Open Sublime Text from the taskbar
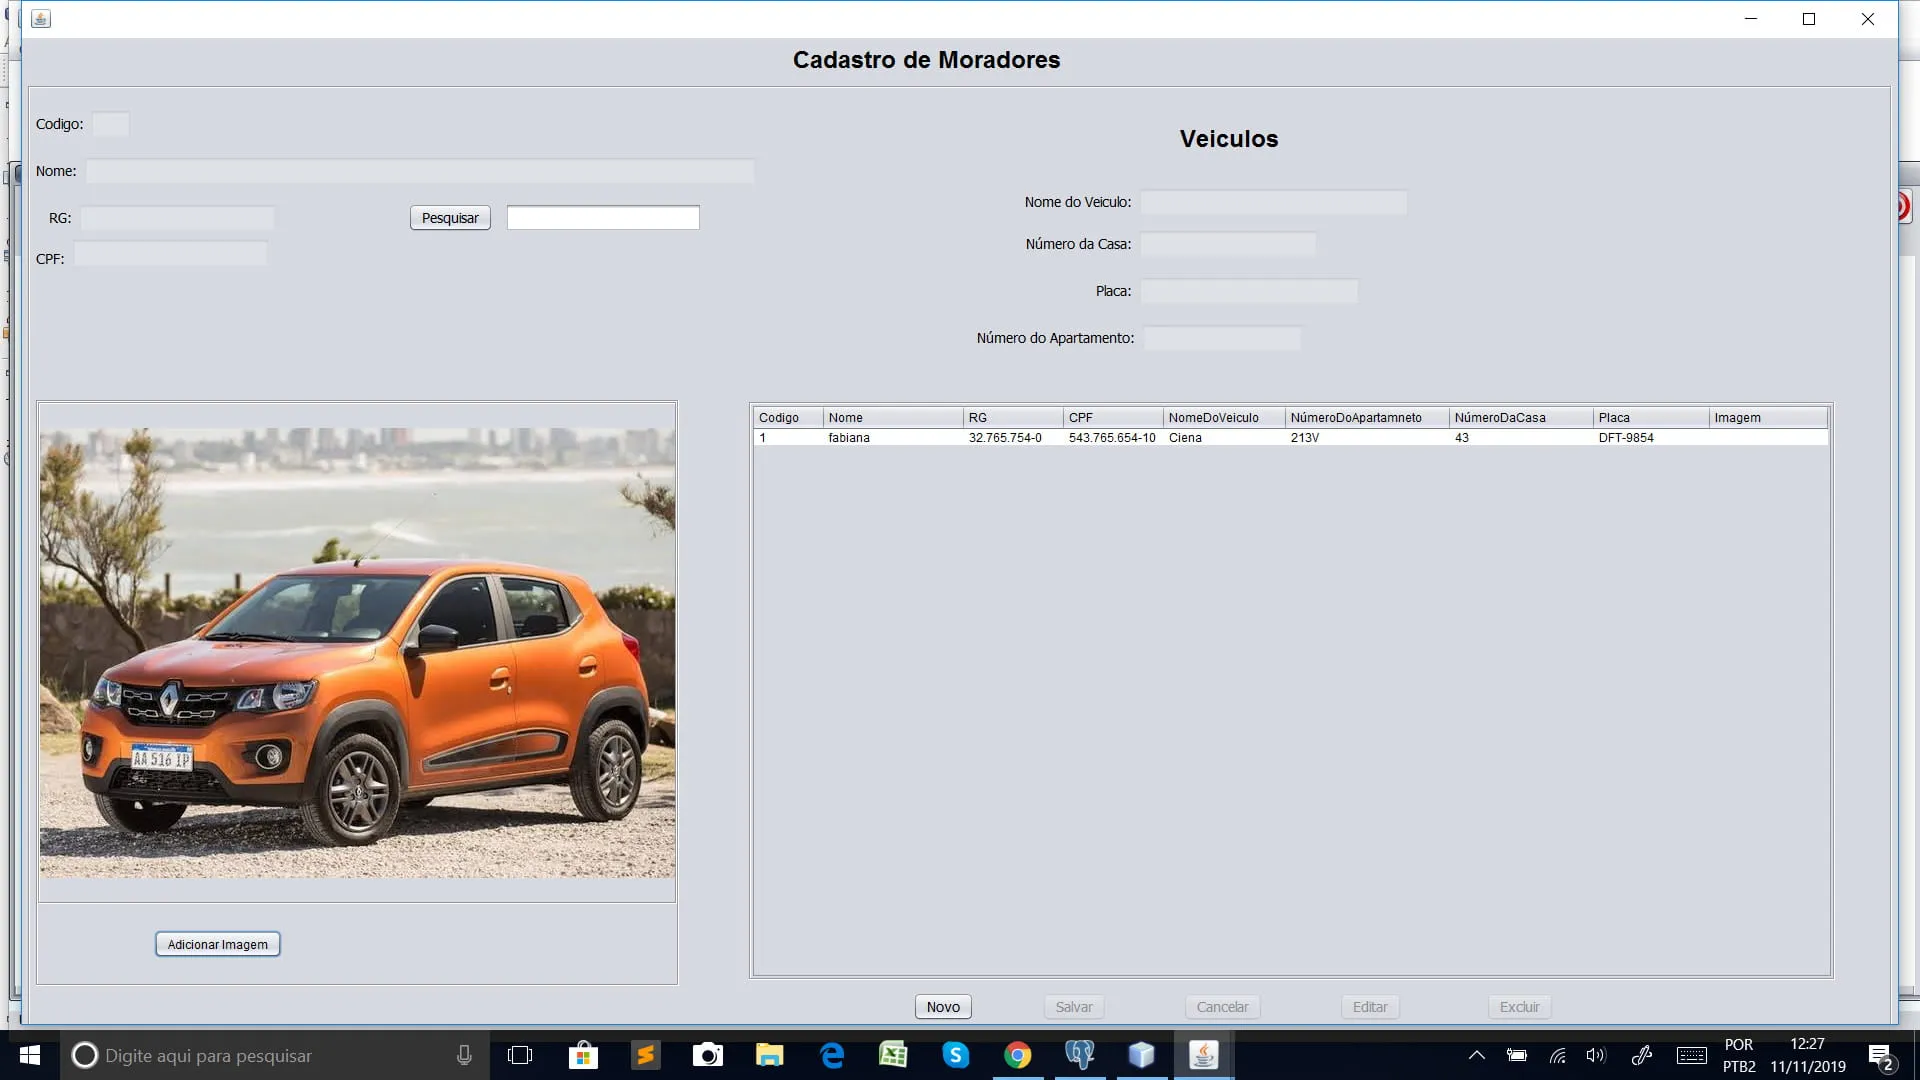 (646, 1055)
